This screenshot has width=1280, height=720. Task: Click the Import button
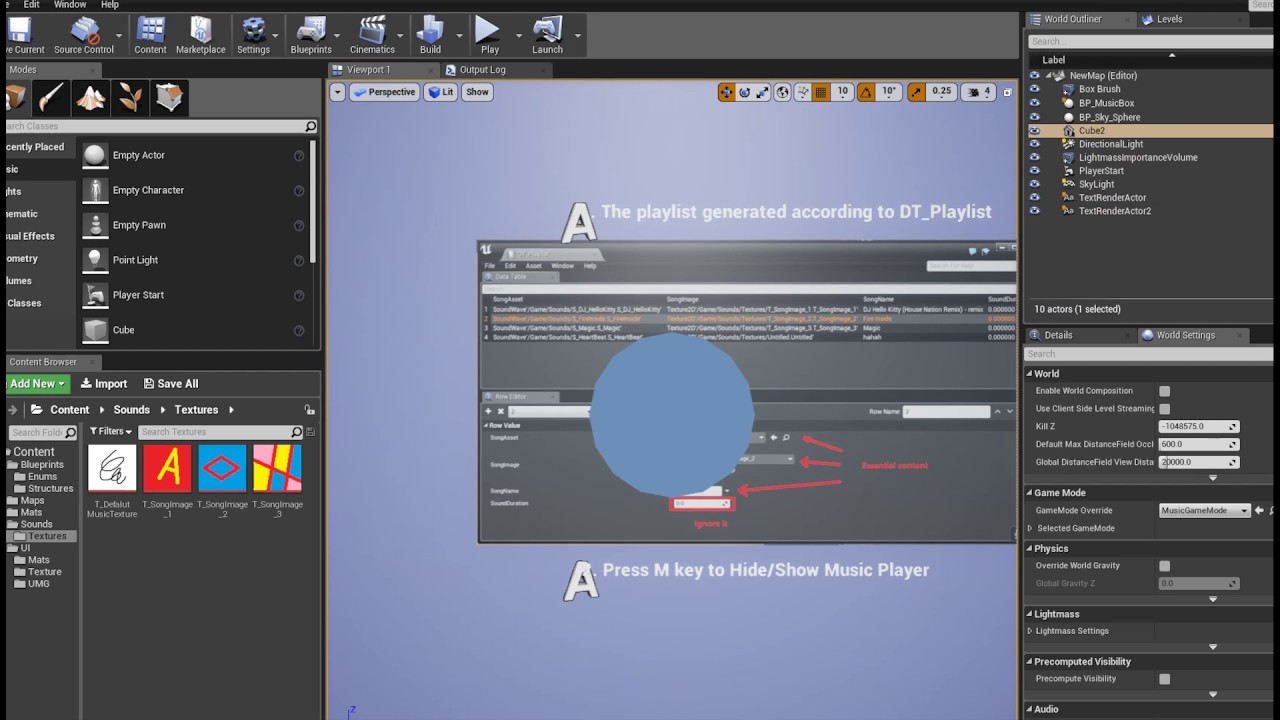click(x=104, y=384)
